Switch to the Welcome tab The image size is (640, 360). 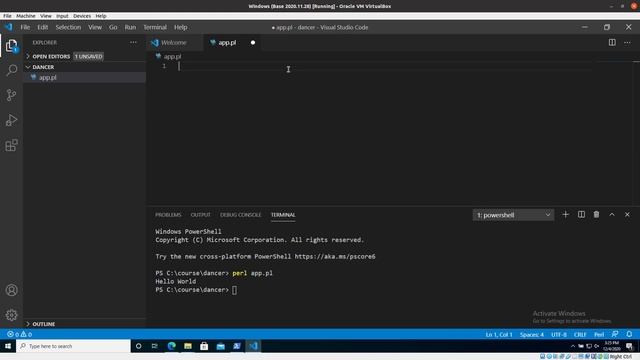[174, 42]
